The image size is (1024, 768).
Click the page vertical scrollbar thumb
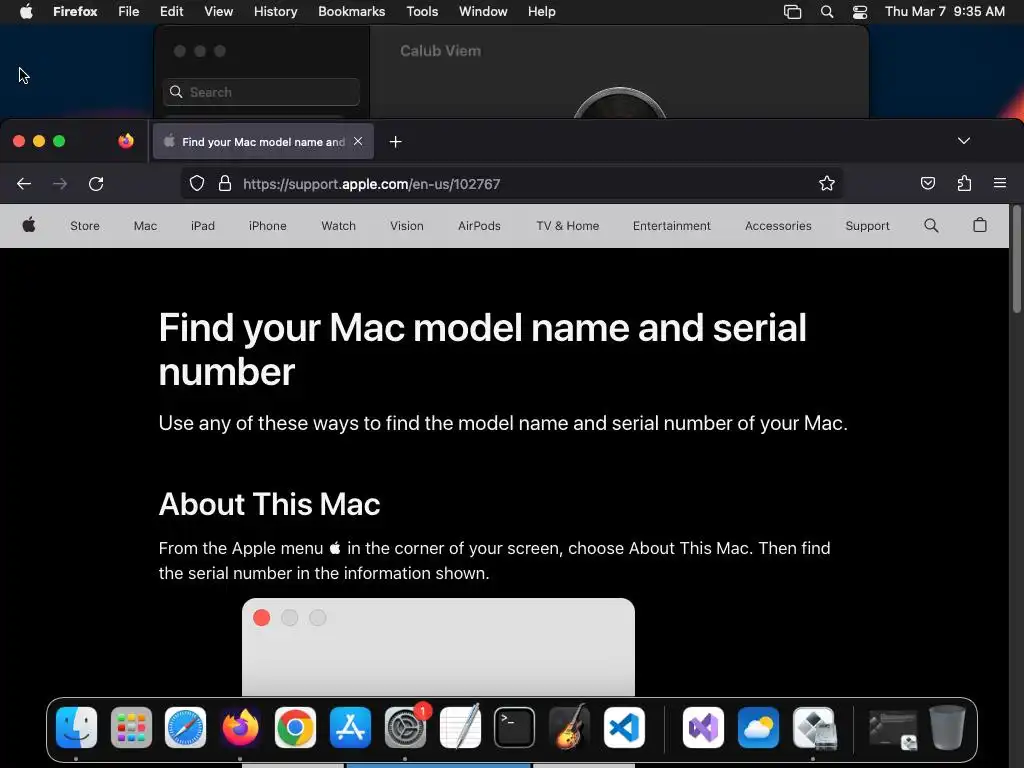[1016, 259]
